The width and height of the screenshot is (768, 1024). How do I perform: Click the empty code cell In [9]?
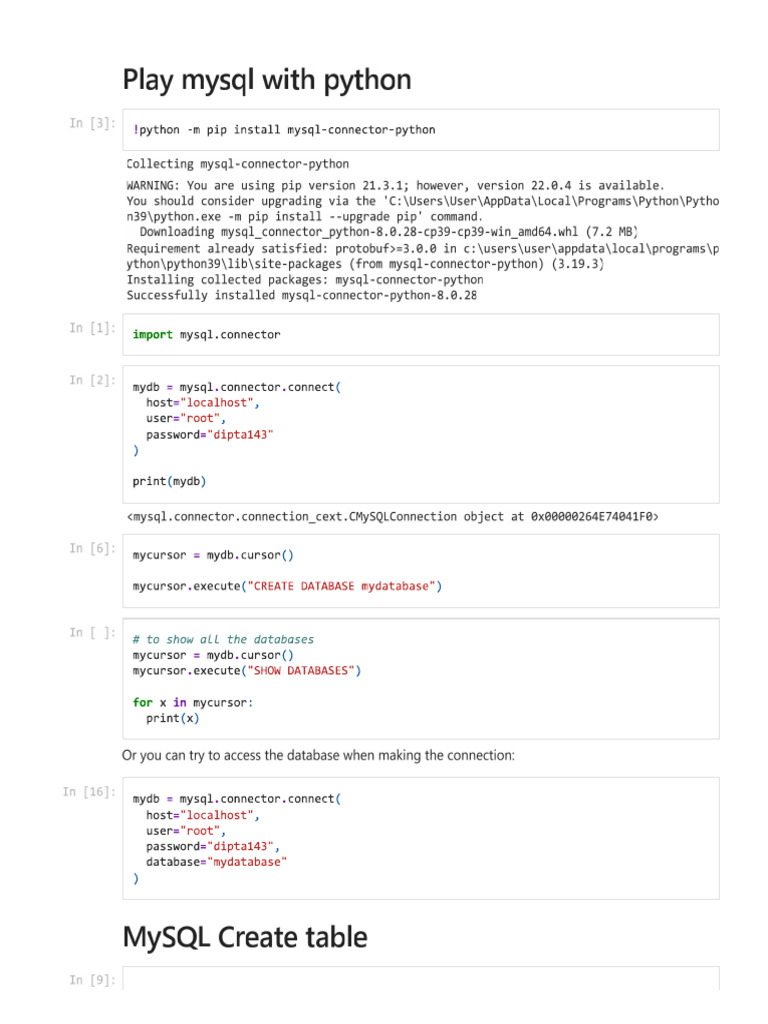coord(421,979)
